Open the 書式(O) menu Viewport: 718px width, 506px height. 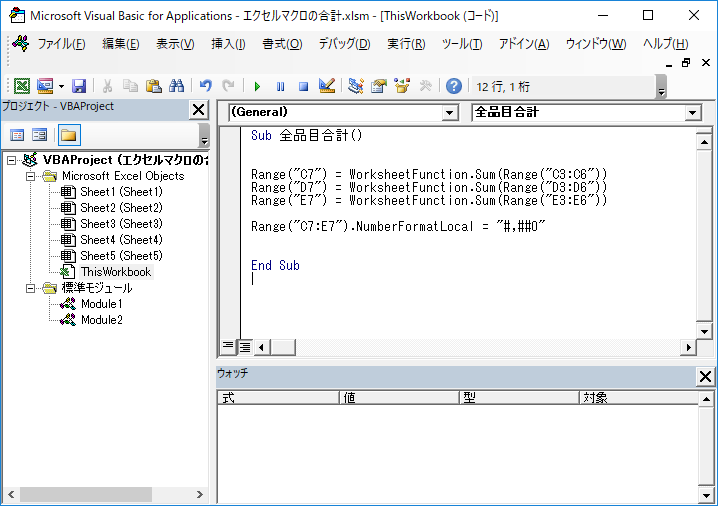pos(282,44)
